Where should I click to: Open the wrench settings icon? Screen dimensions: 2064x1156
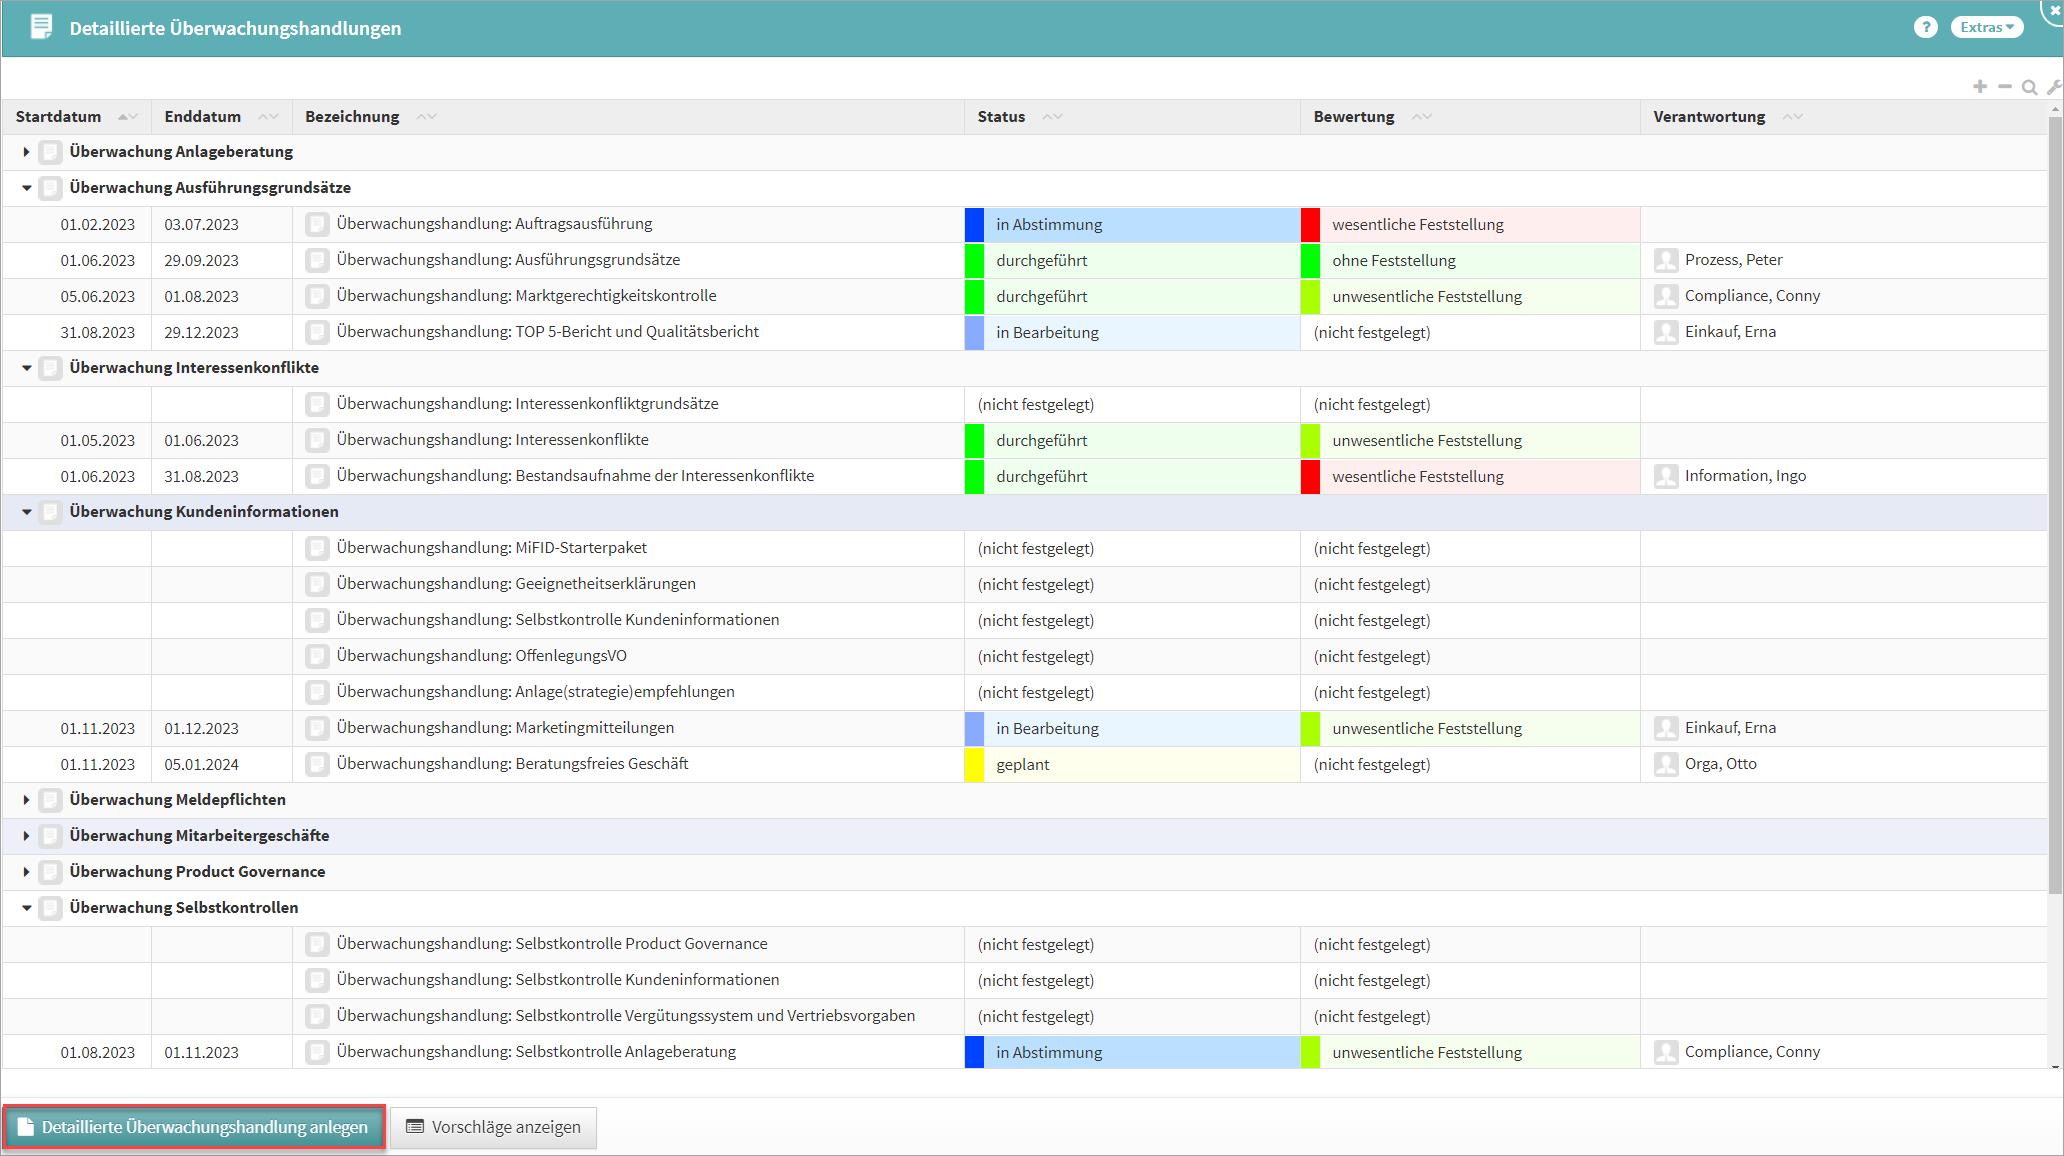2053,87
